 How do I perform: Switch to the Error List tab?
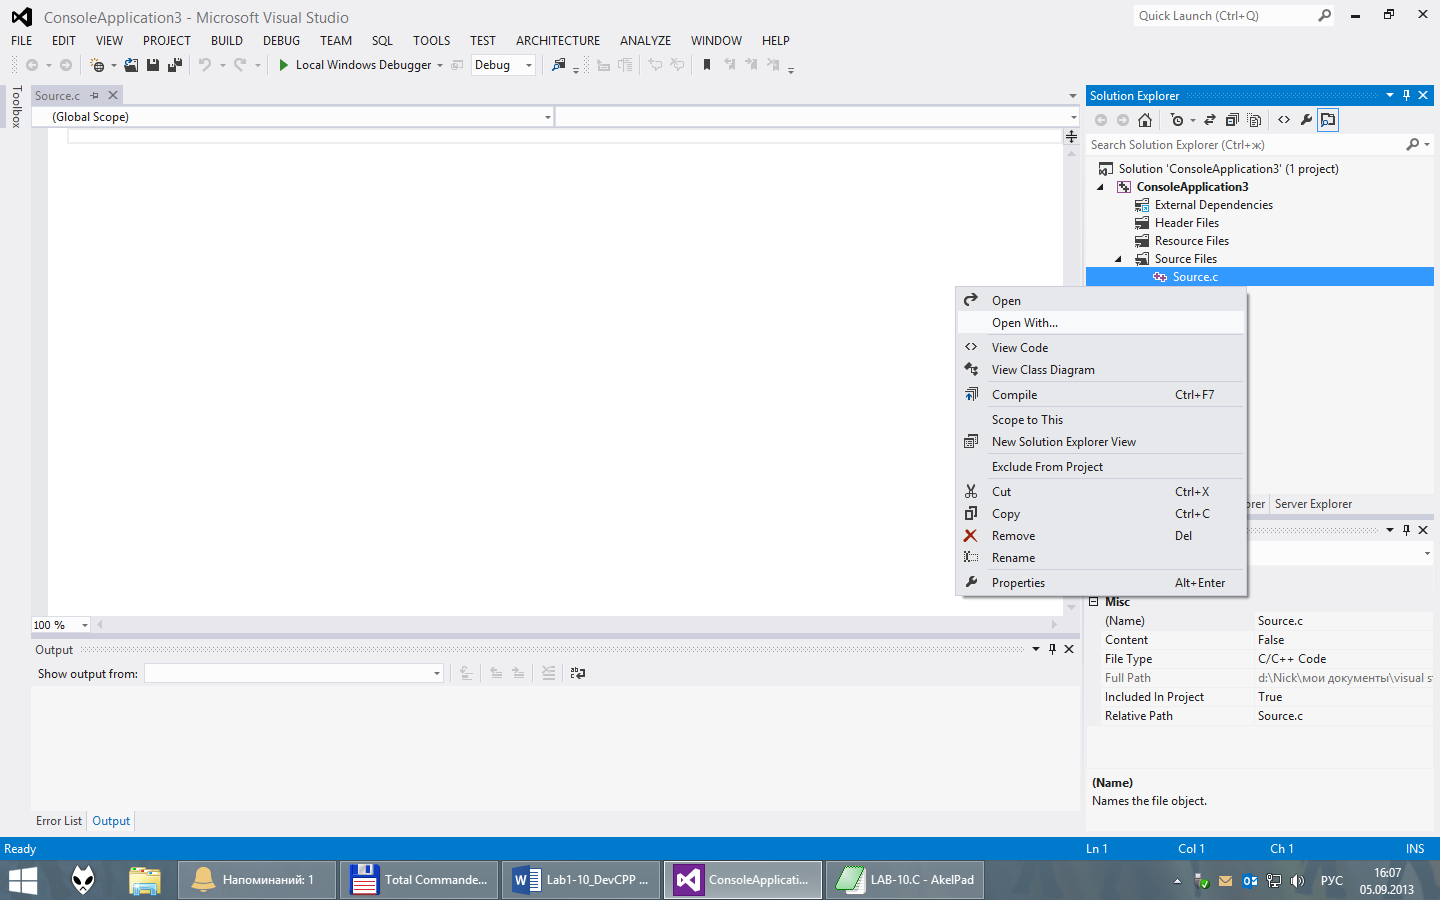pos(59,821)
